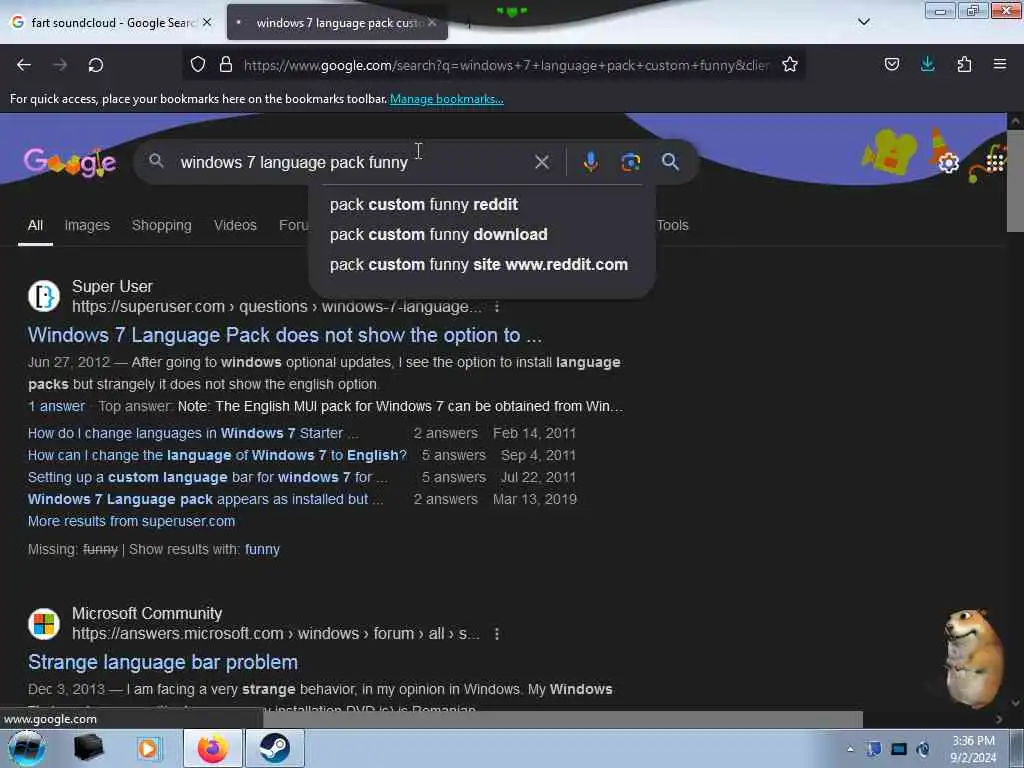Click the Google doodle logo
1024x768 pixels.
[x=70, y=162]
